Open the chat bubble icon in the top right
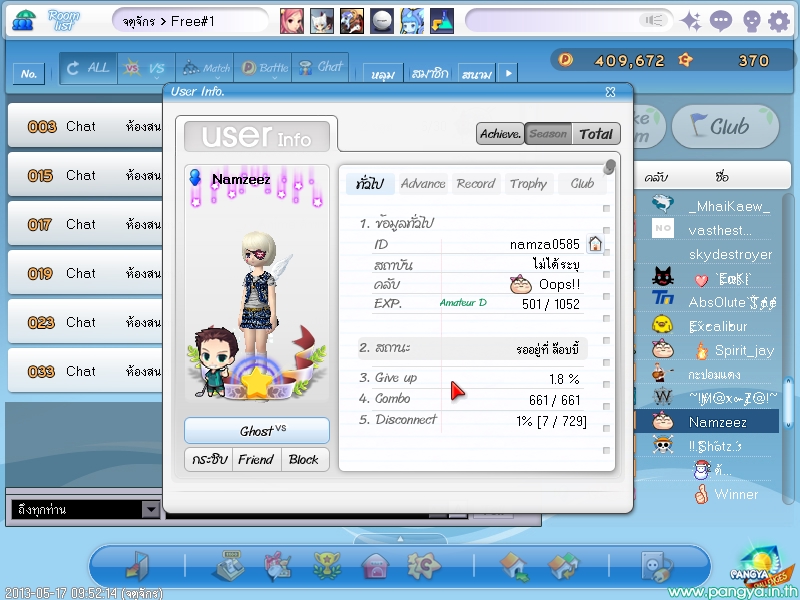This screenshot has height=600, width=800. click(721, 21)
